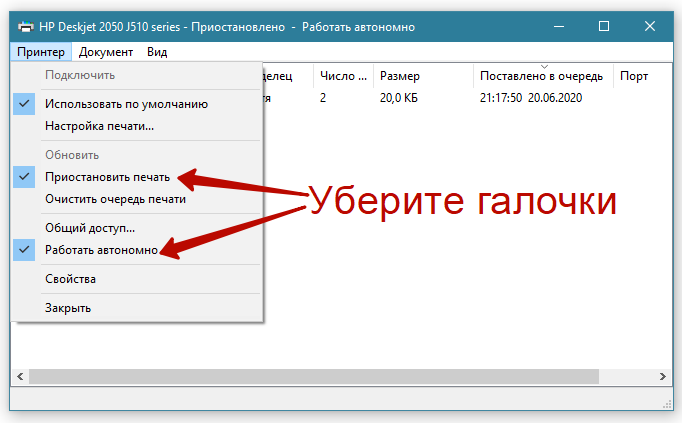Click the window resize grip corner

(x=667, y=404)
